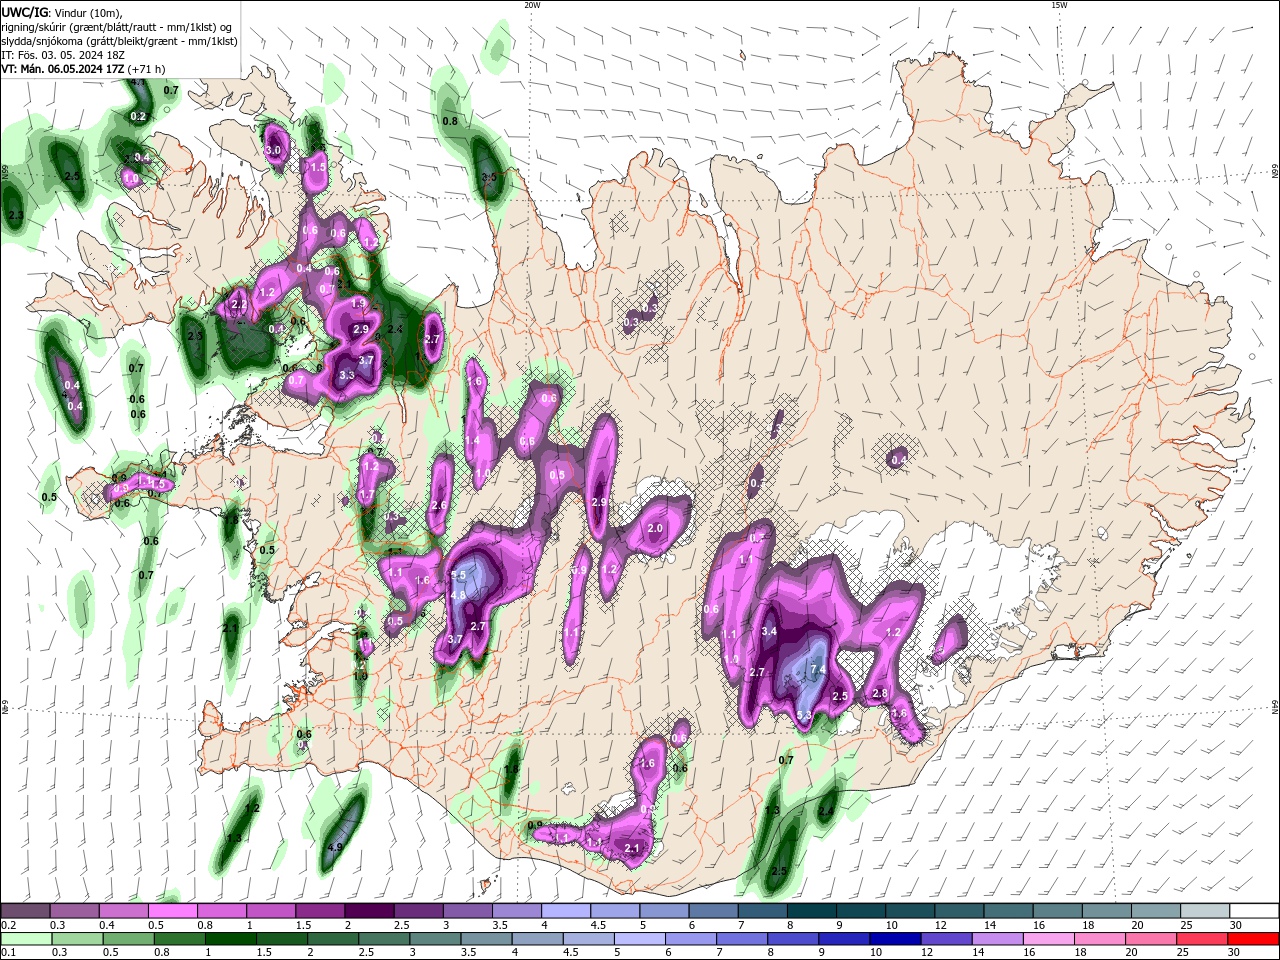Click the 0.1 label under the rain scale
The image size is (1280, 960).
click(x=7, y=953)
